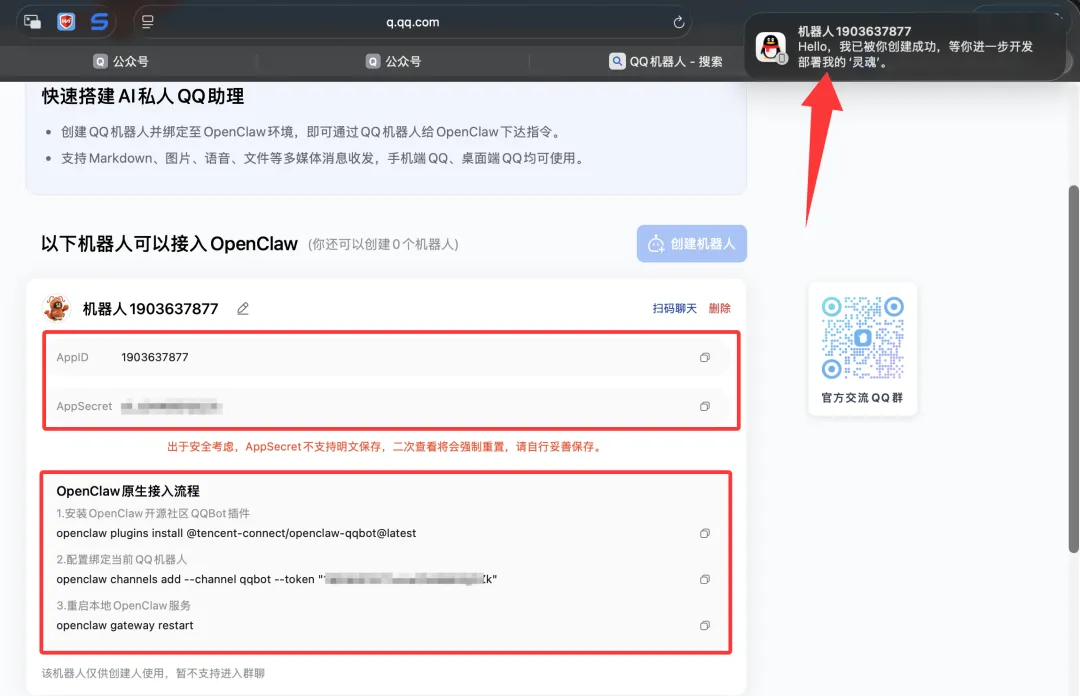Click step 3.重启本地 OpenClaw 服务

(123, 606)
